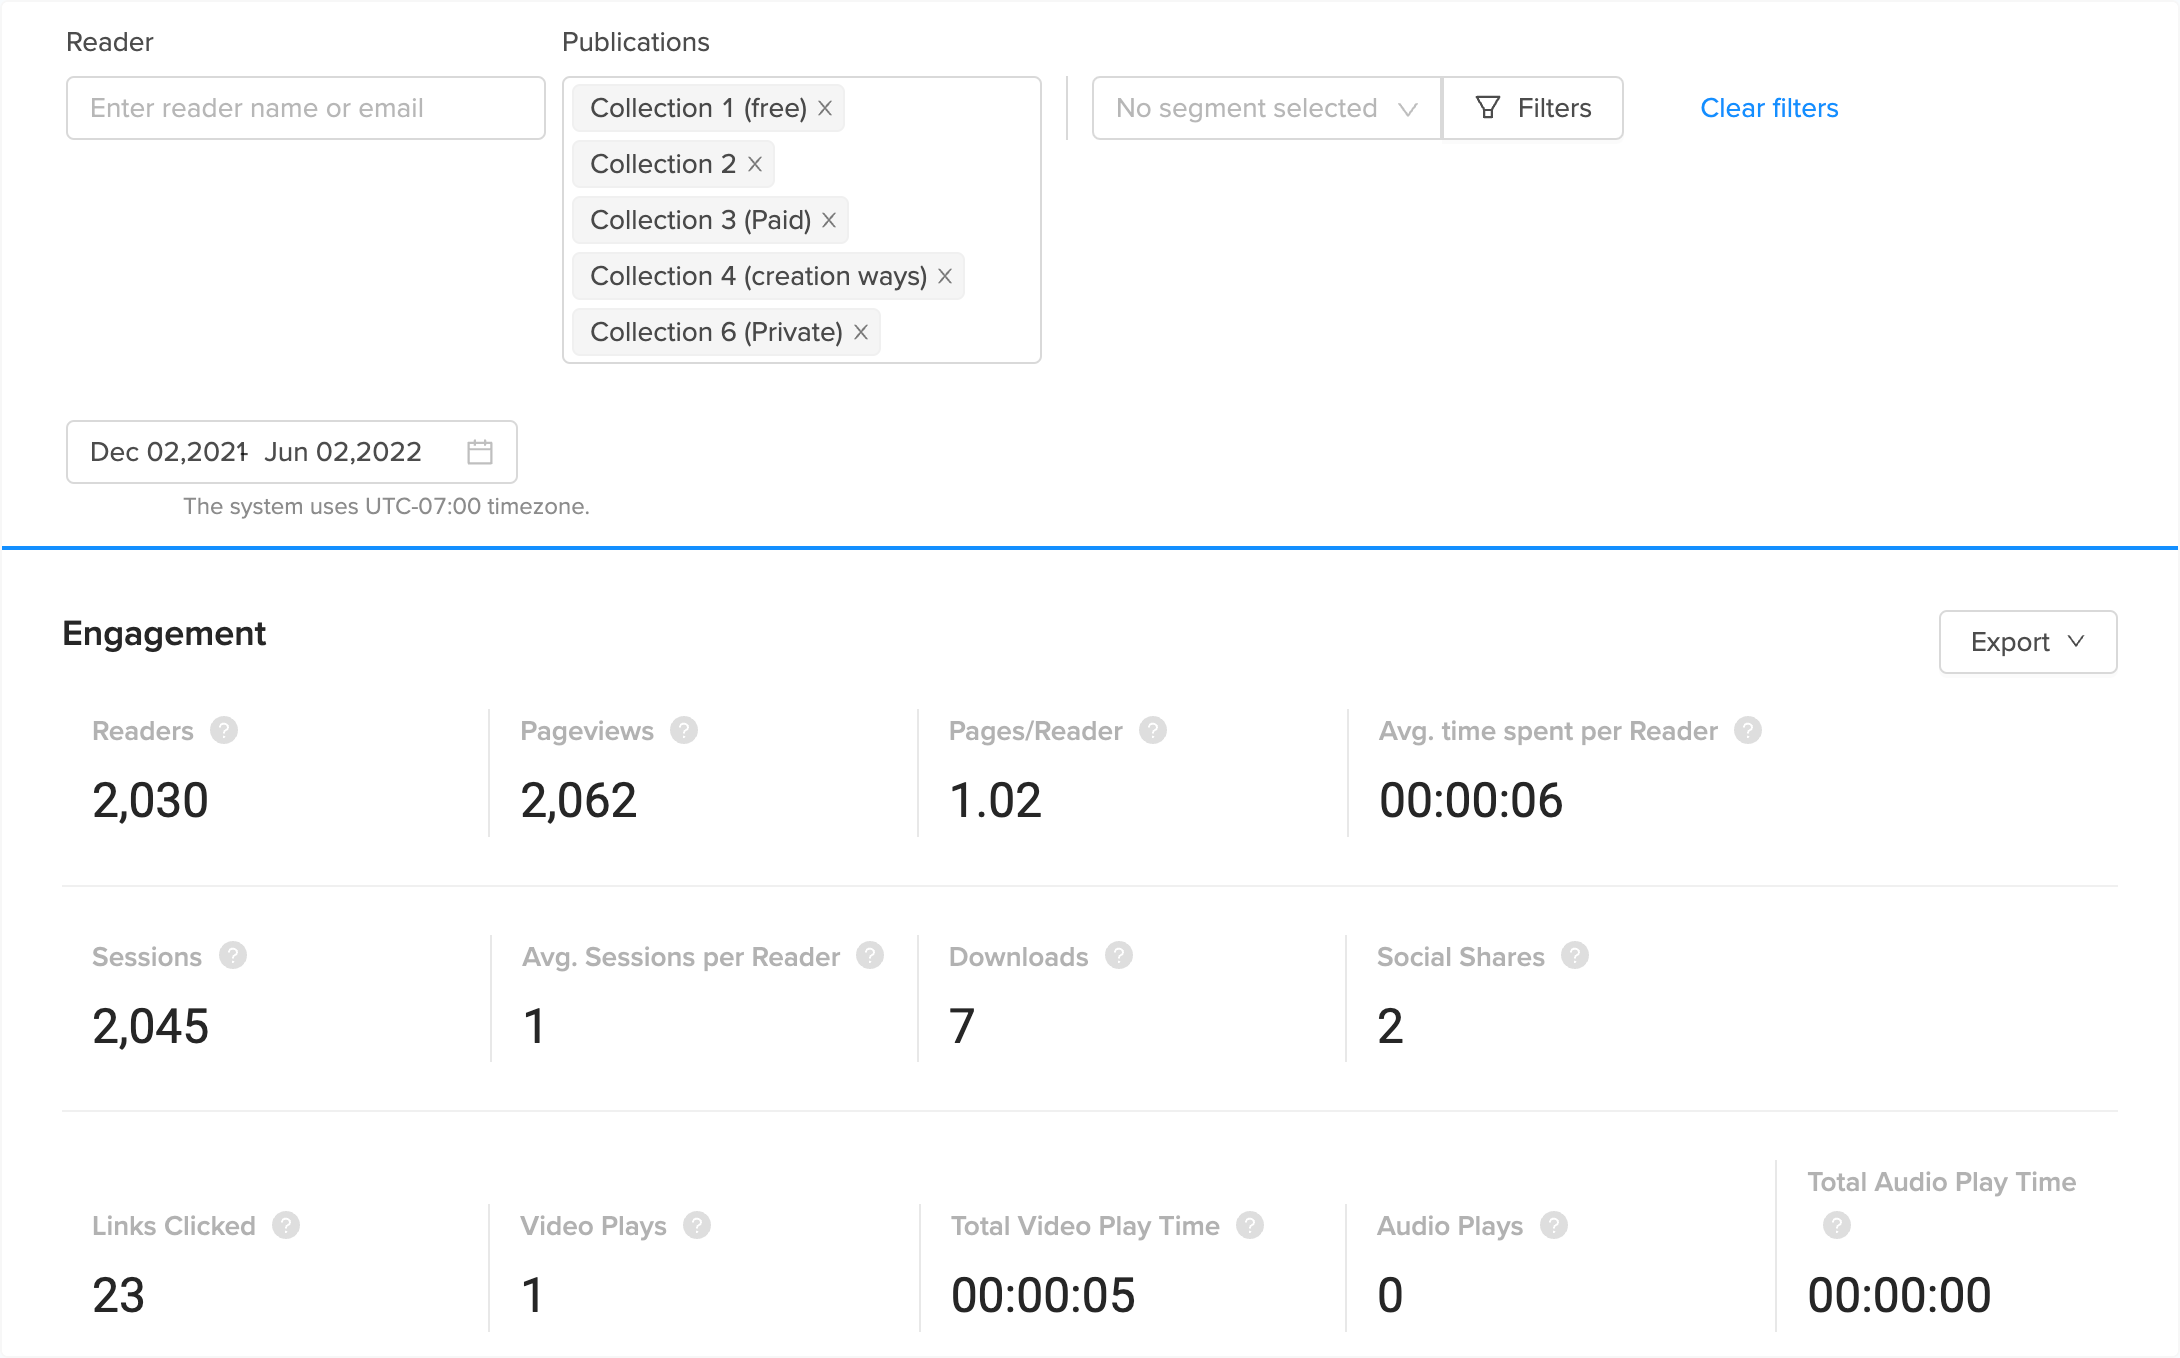
Task: Remove Collection 3 (Paid) tag
Action: pyautogui.click(x=829, y=220)
